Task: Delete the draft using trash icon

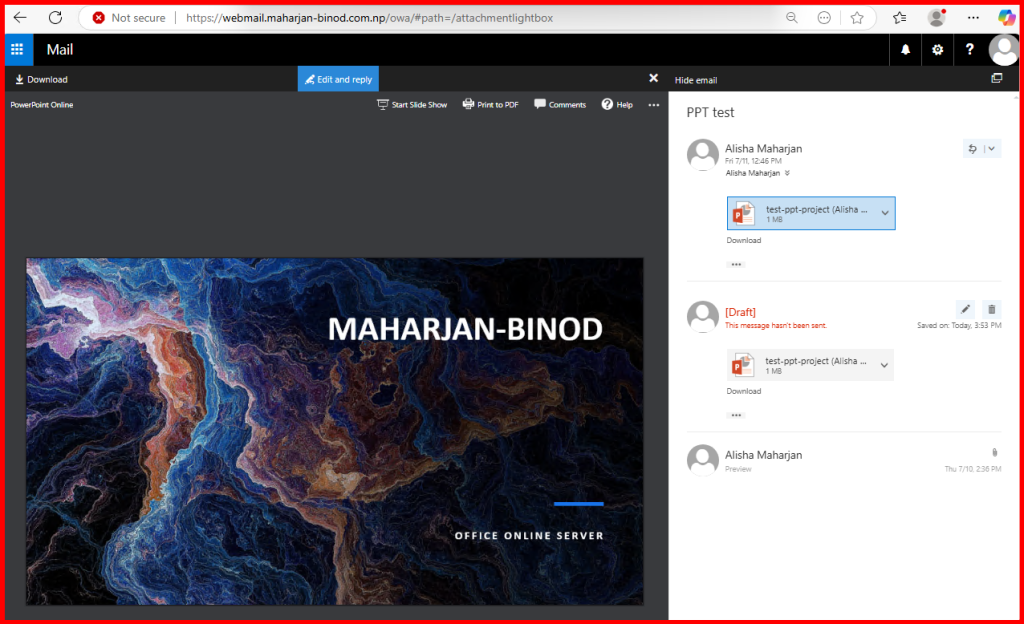Action: pos(990,309)
